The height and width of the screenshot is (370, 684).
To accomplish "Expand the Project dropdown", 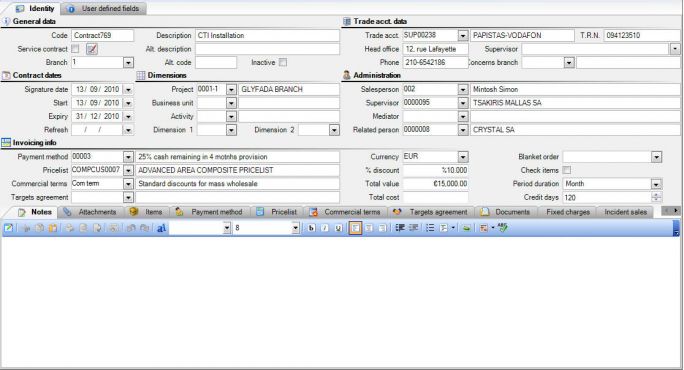I will click(x=231, y=89).
